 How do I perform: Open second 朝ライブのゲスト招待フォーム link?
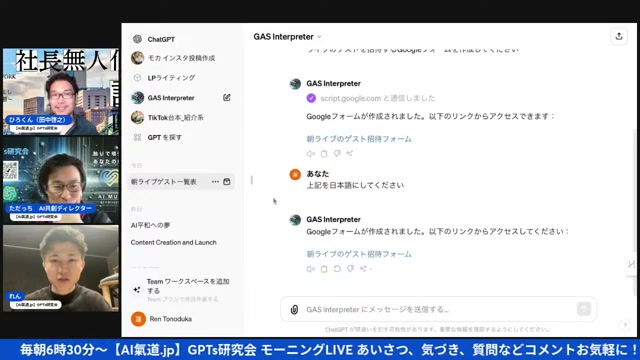[x=359, y=254]
